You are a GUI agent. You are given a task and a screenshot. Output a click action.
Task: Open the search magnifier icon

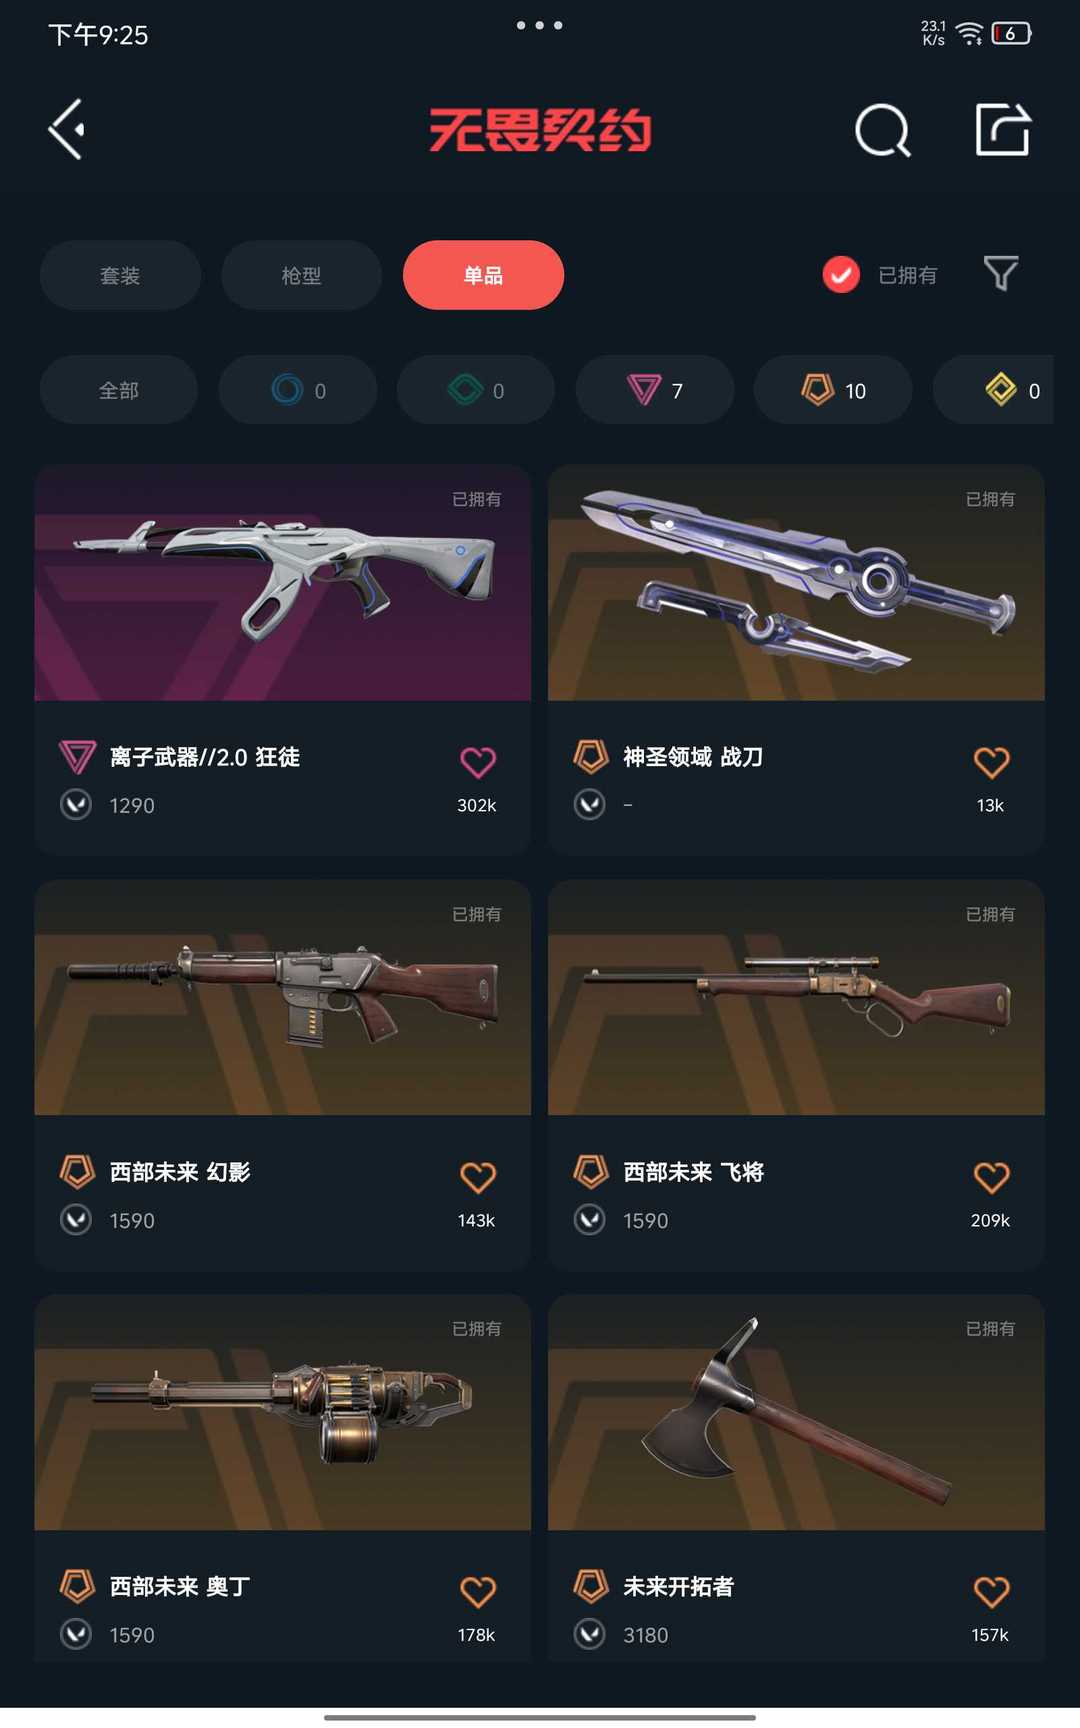[883, 130]
